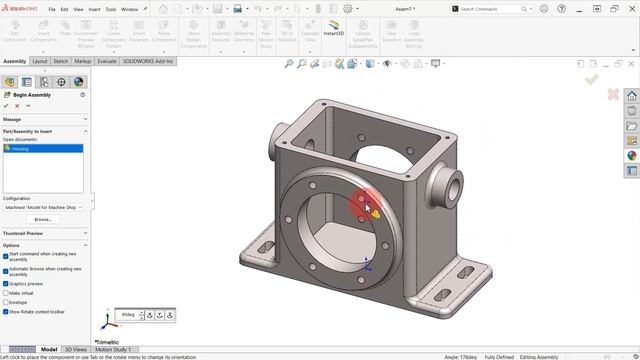Open the DisplayManager color ball tab
This screenshot has width=640, height=360.
pos(78,82)
